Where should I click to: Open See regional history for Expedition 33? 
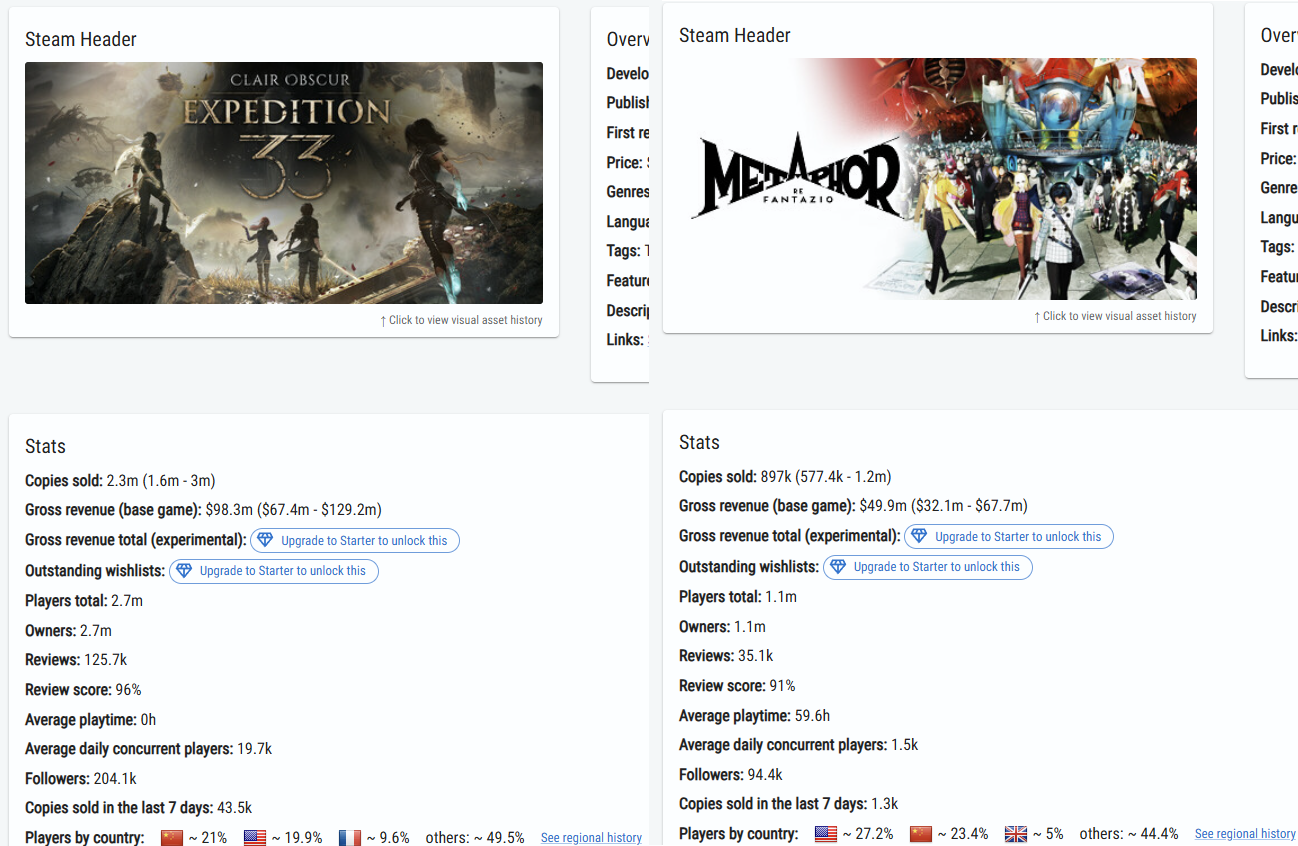tap(591, 838)
